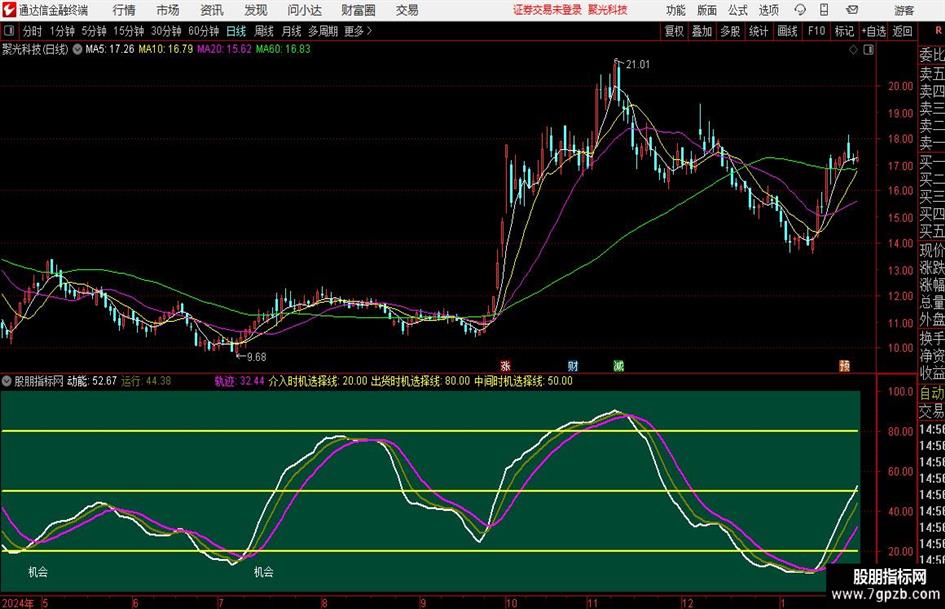945x609 pixels.
Task: Open the 财富圈 menu
Action: pos(358,10)
